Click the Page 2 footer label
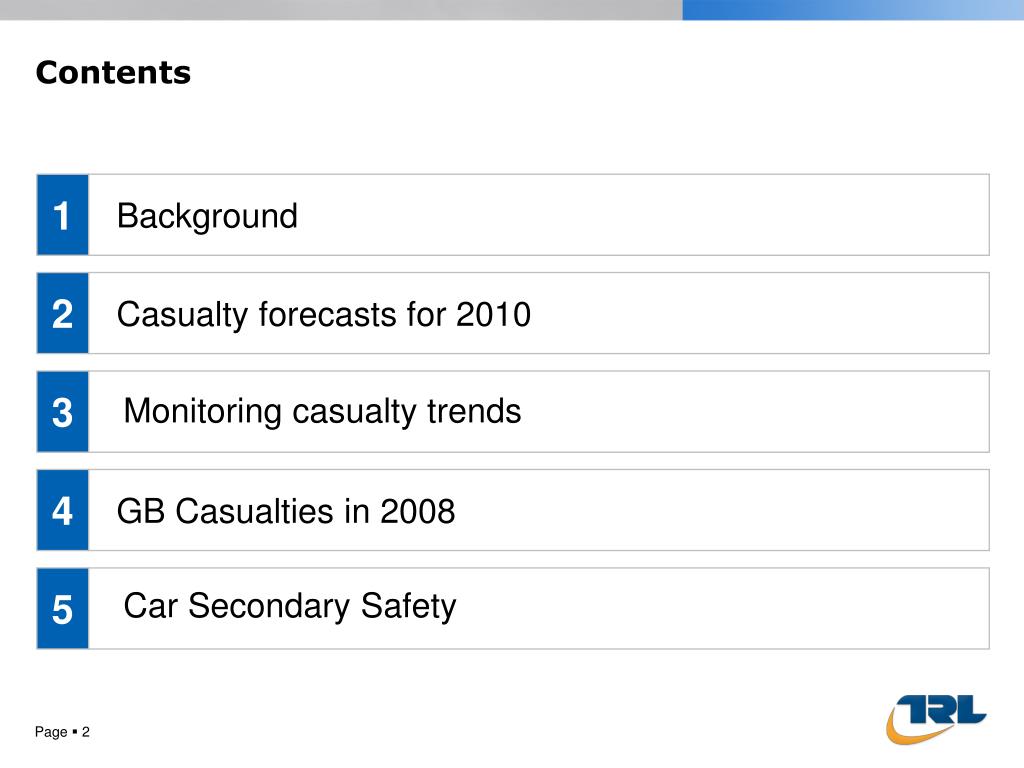 tap(62, 732)
